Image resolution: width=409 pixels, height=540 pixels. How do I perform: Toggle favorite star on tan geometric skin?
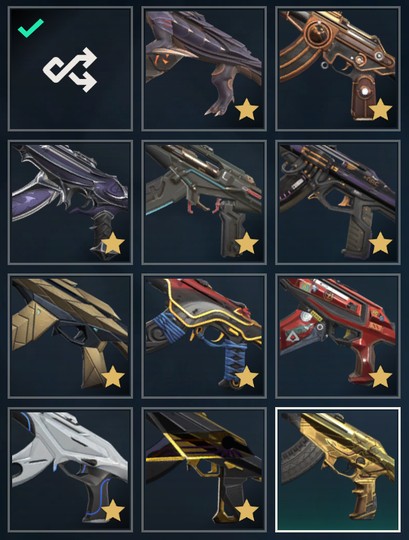[x=113, y=376]
